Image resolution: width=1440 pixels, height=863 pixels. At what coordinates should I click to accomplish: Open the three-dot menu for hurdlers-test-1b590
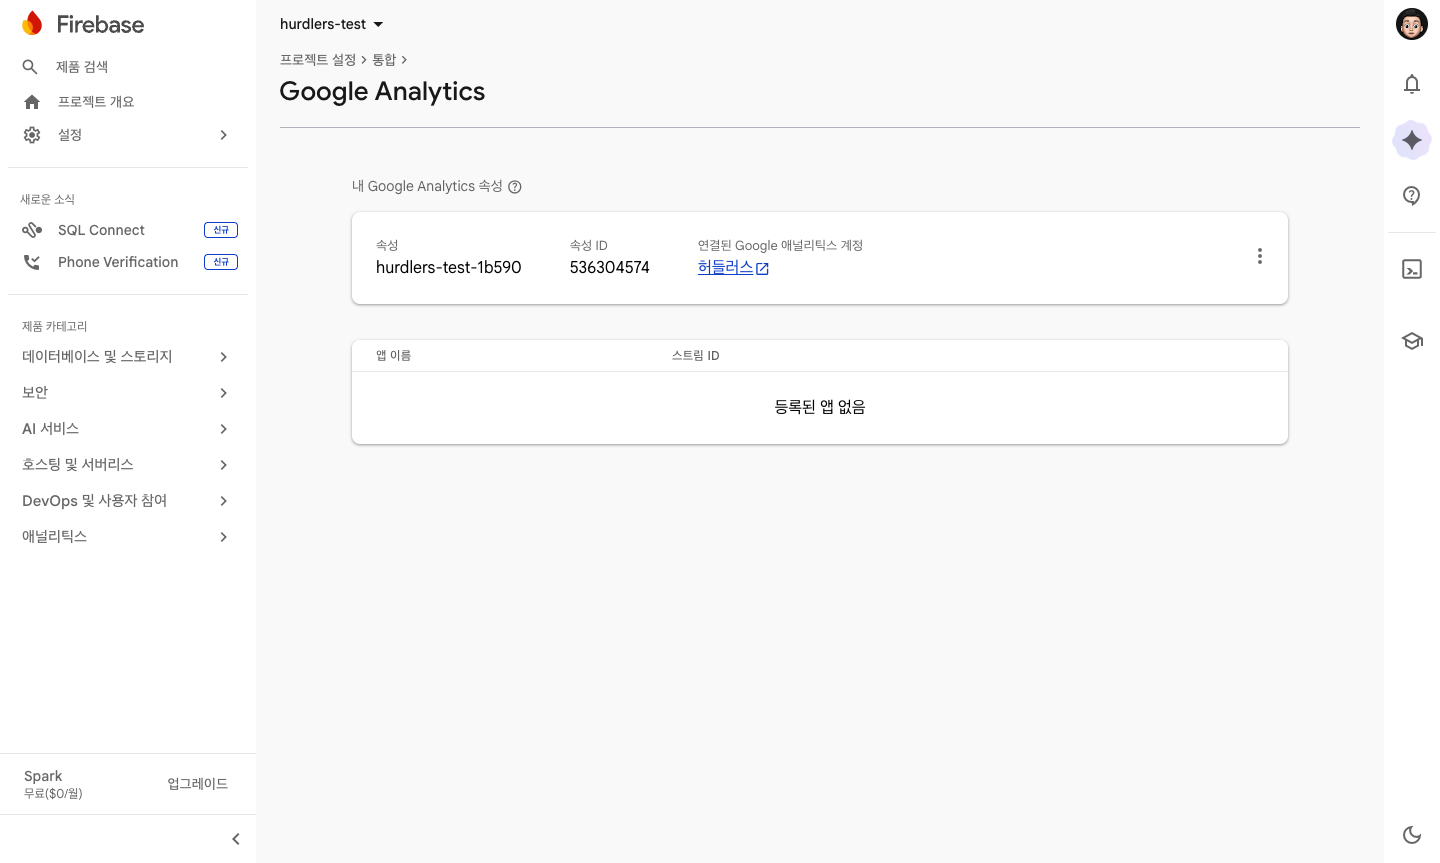(x=1260, y=256)
